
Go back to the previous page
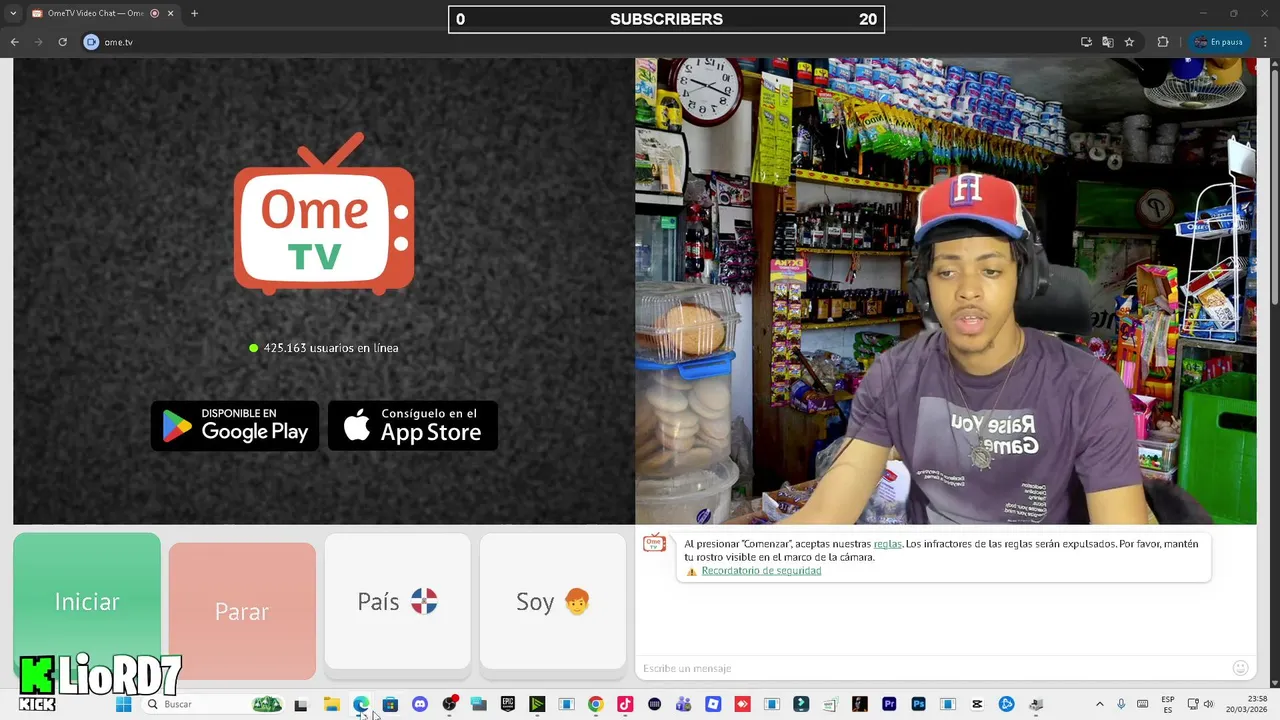pyautogui.click(x=14, y=42)
